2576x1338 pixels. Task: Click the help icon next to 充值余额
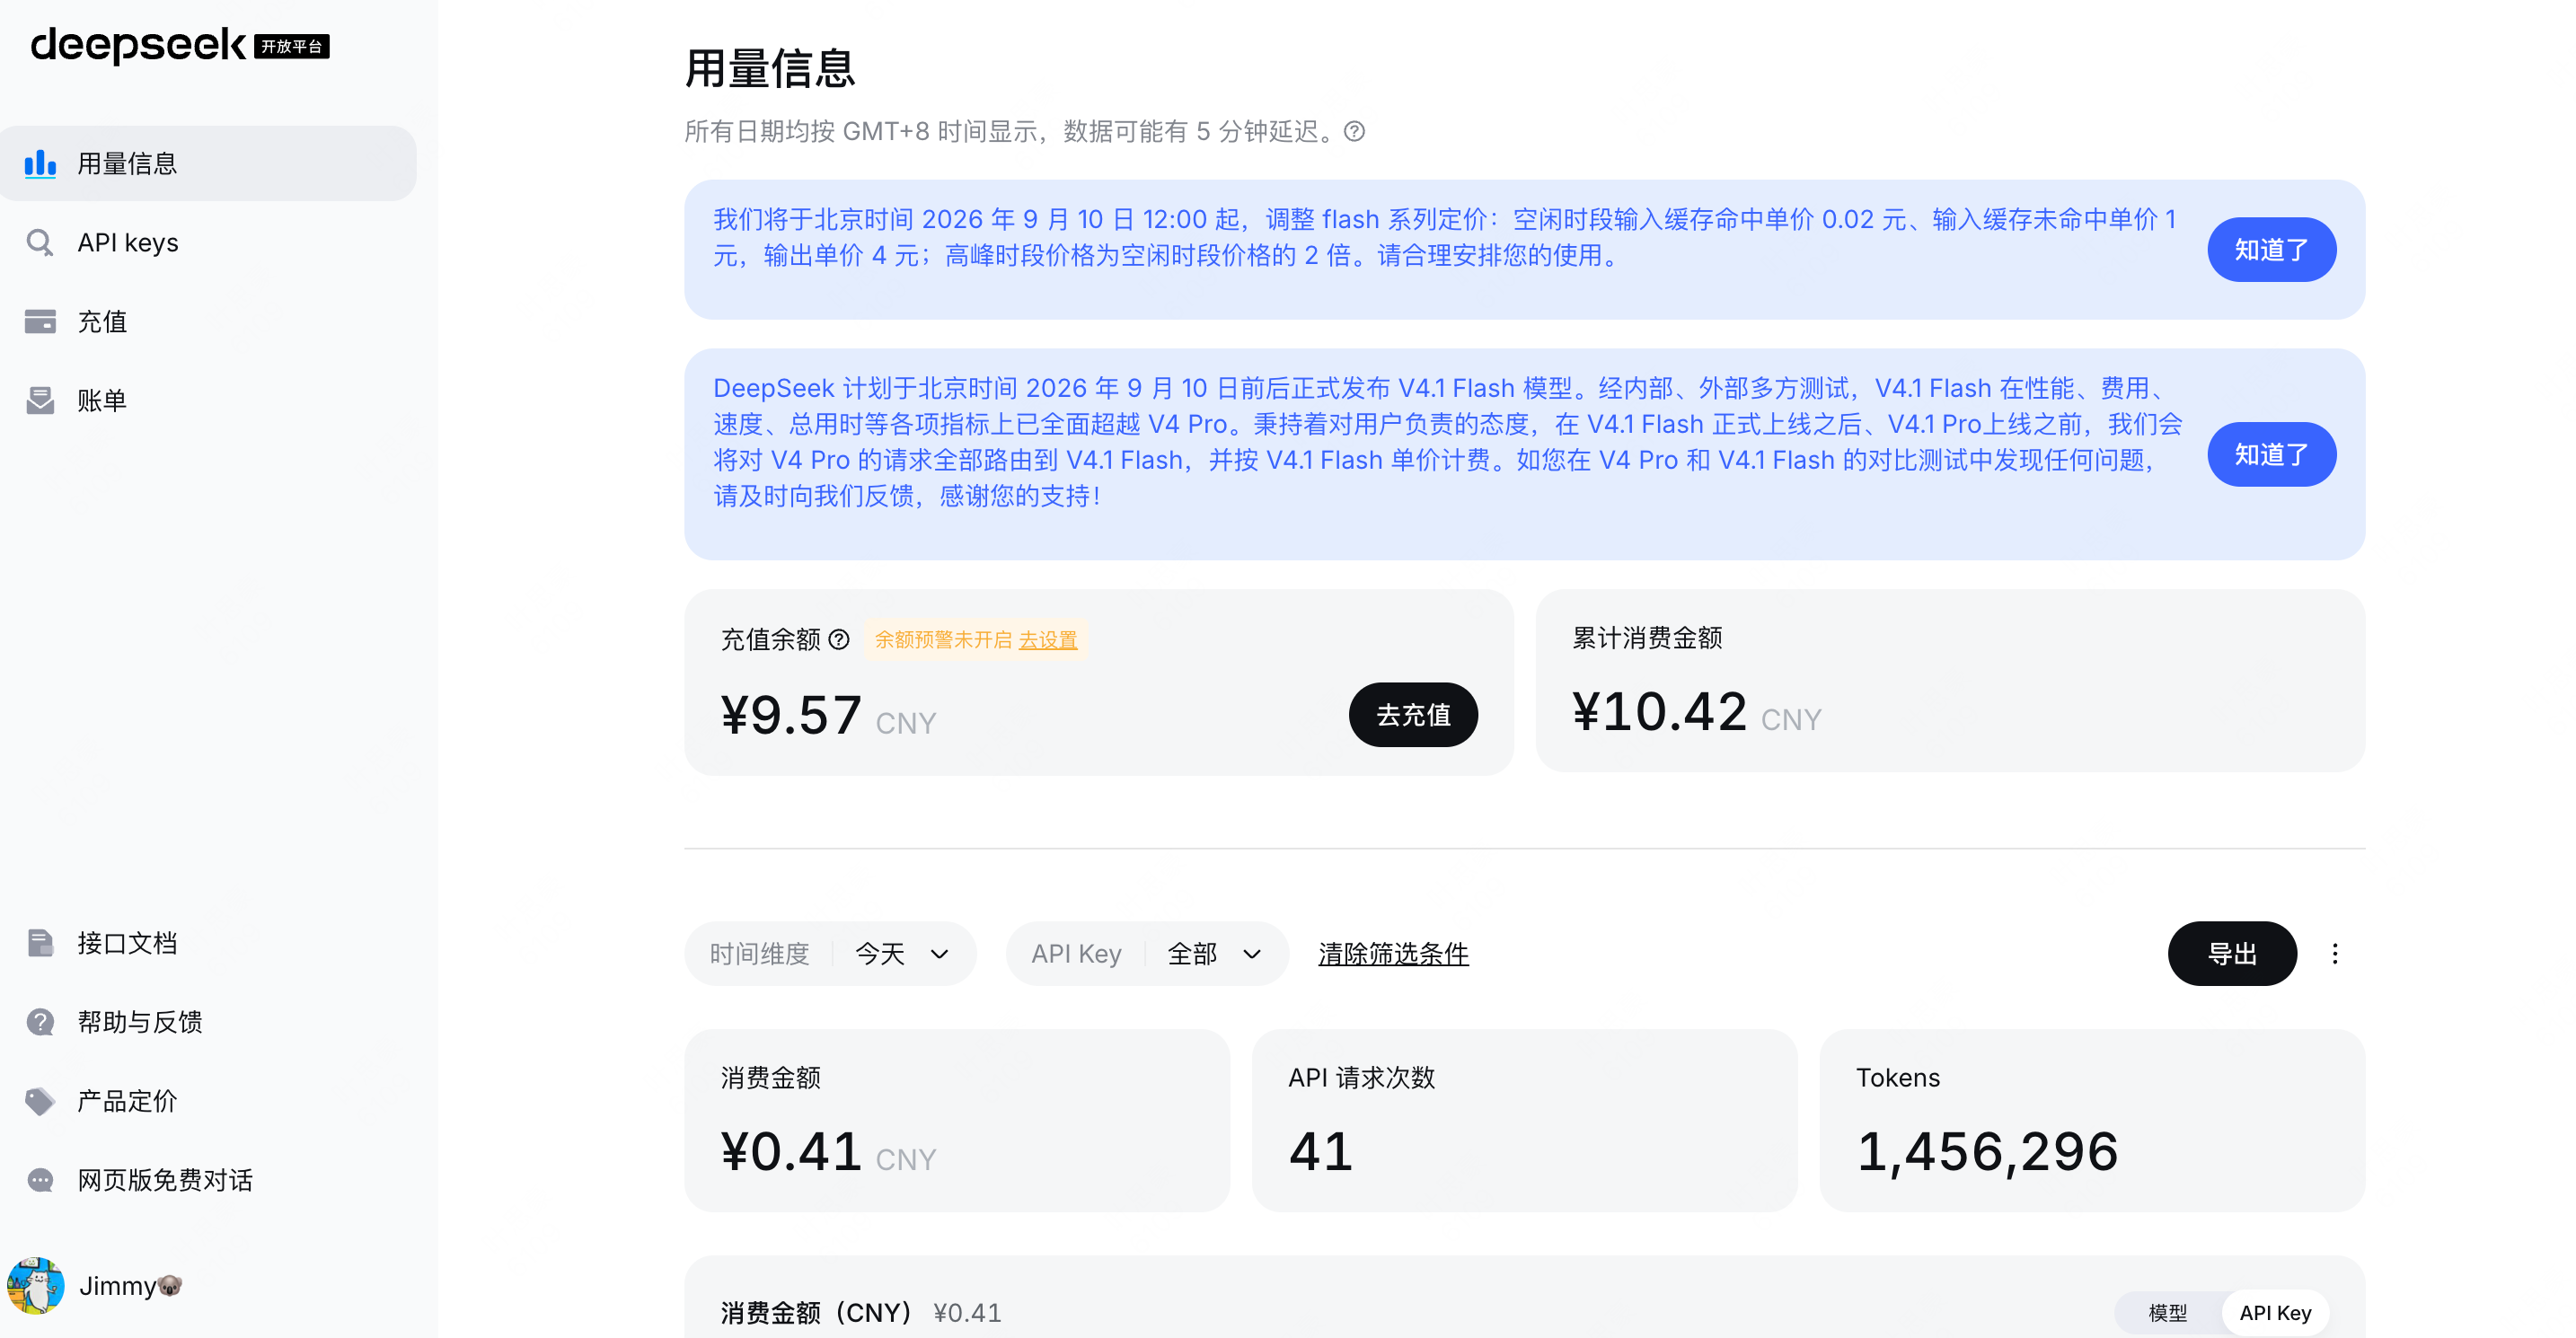pyautogui.click(x=839, y=639)
